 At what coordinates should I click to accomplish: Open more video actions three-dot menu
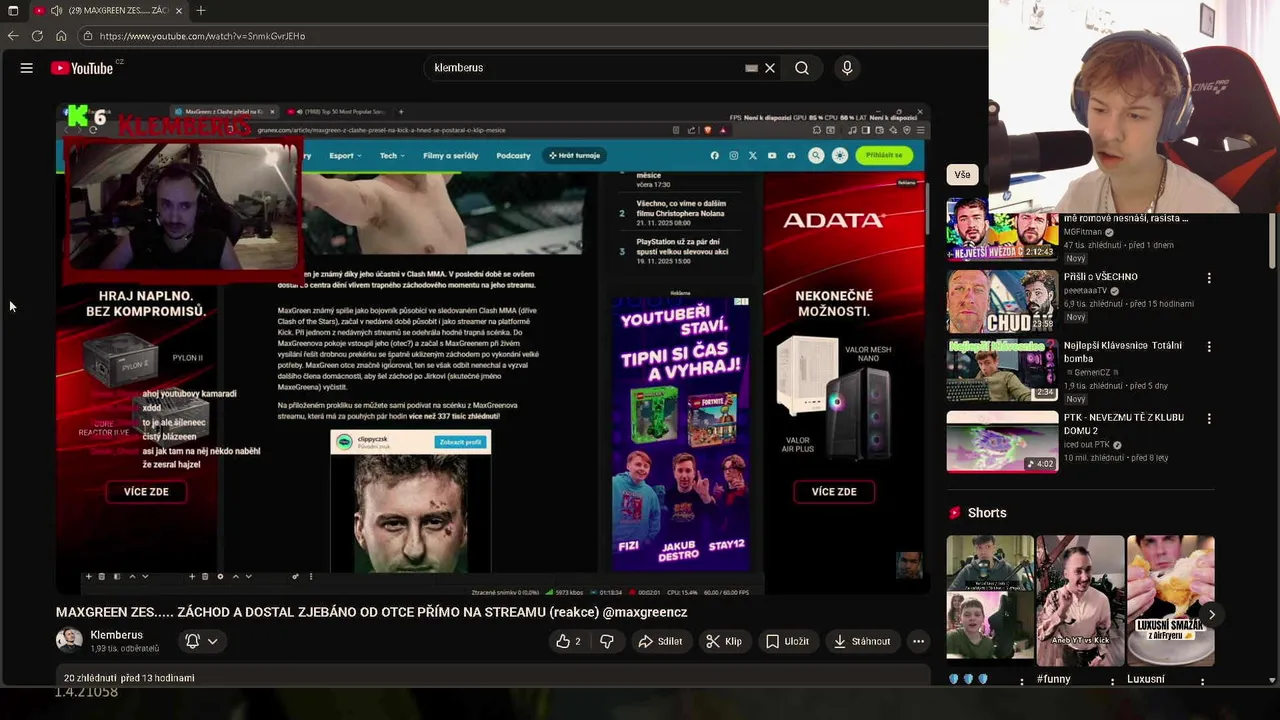point(918,641)
